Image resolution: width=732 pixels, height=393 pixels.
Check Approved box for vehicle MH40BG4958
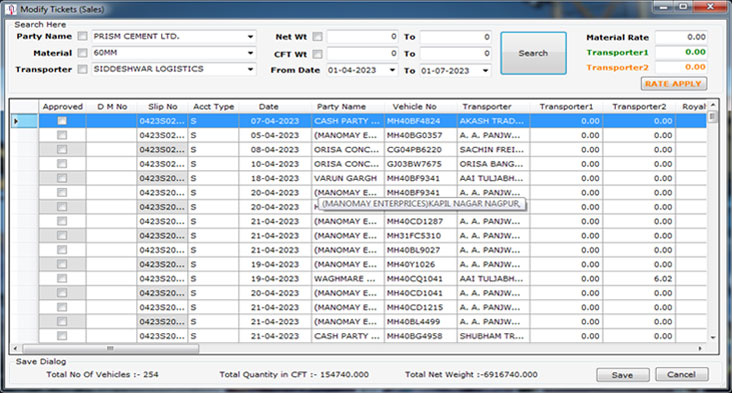coord(62,336)
